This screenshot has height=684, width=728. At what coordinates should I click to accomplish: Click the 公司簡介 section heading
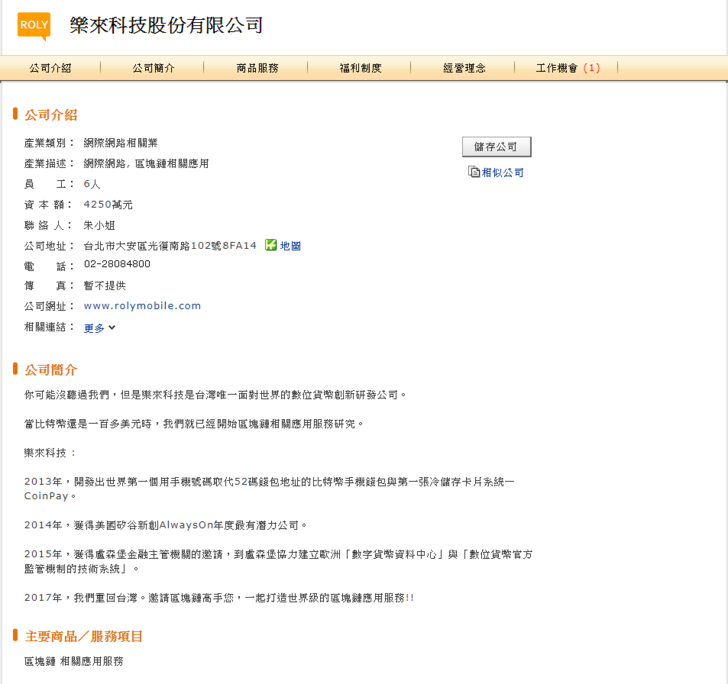pyautogui.click(x=51, y=370)
